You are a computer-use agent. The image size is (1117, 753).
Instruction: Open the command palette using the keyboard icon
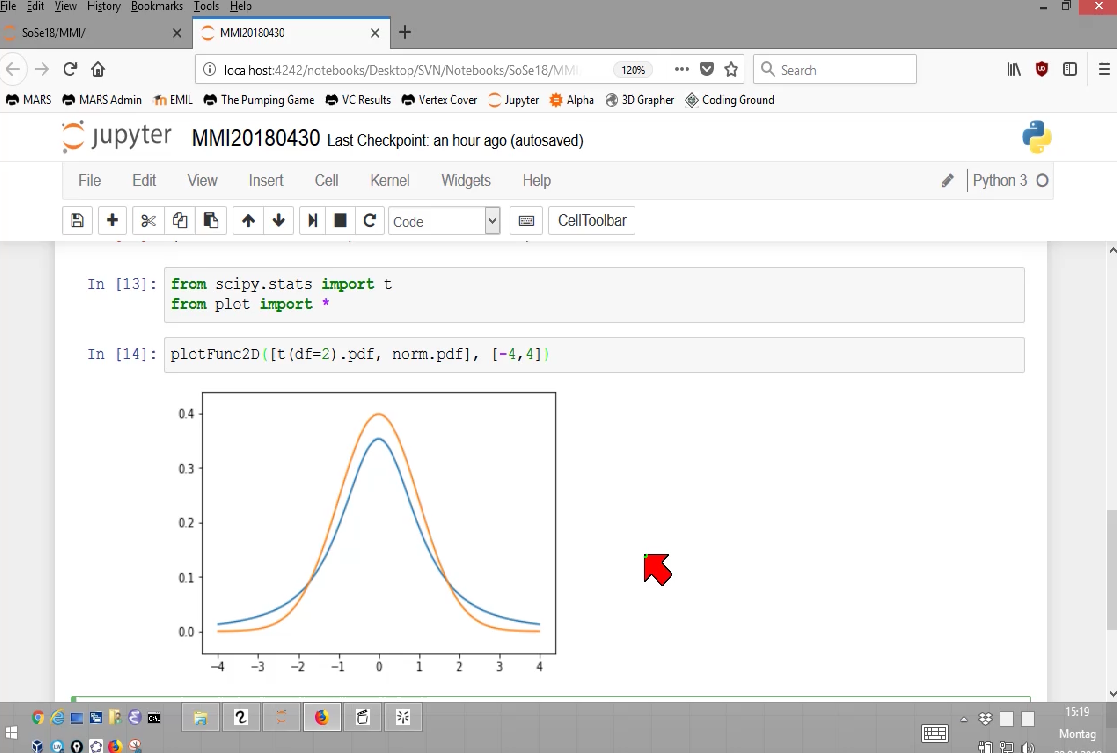[526, 221]
